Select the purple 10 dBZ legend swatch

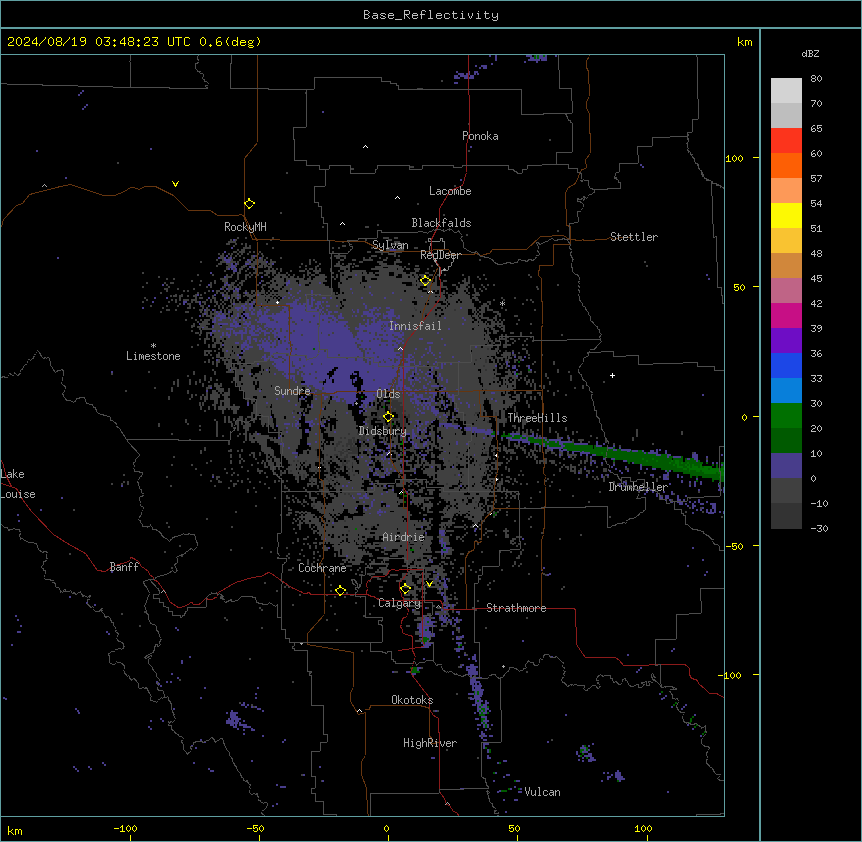coord(786,466)
